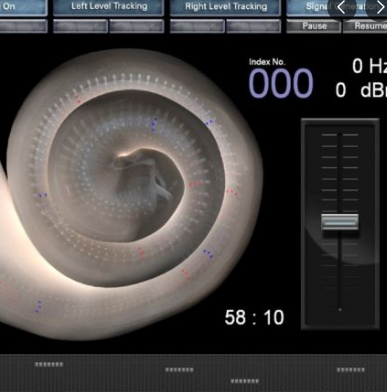The image size is (387, 392).
Task: Click the Index No. 000 value
Action: point(281,83)
